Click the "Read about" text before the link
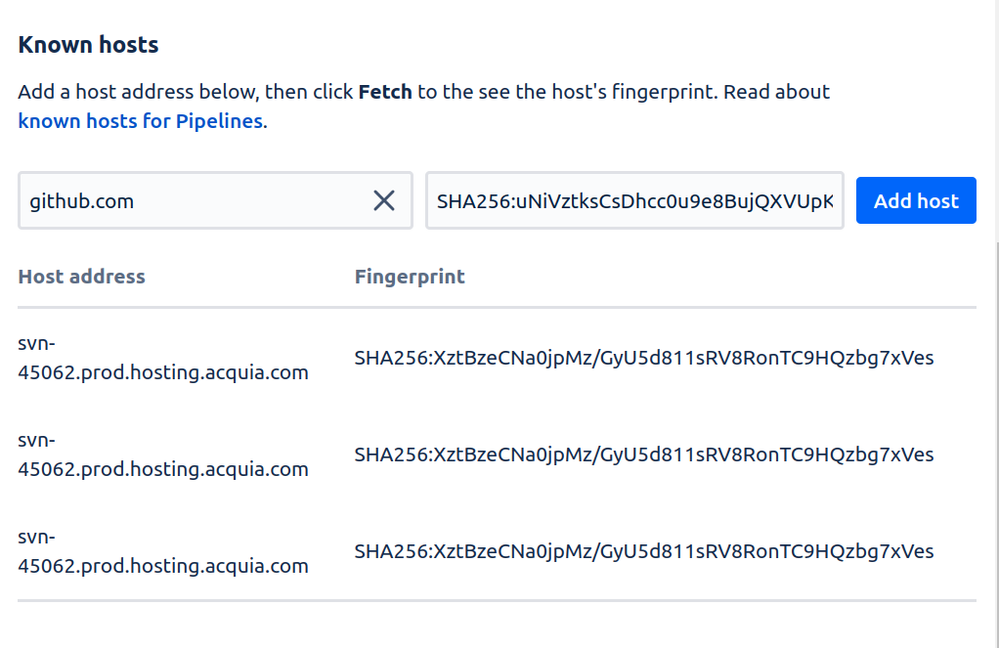 [x=776, y=92]
